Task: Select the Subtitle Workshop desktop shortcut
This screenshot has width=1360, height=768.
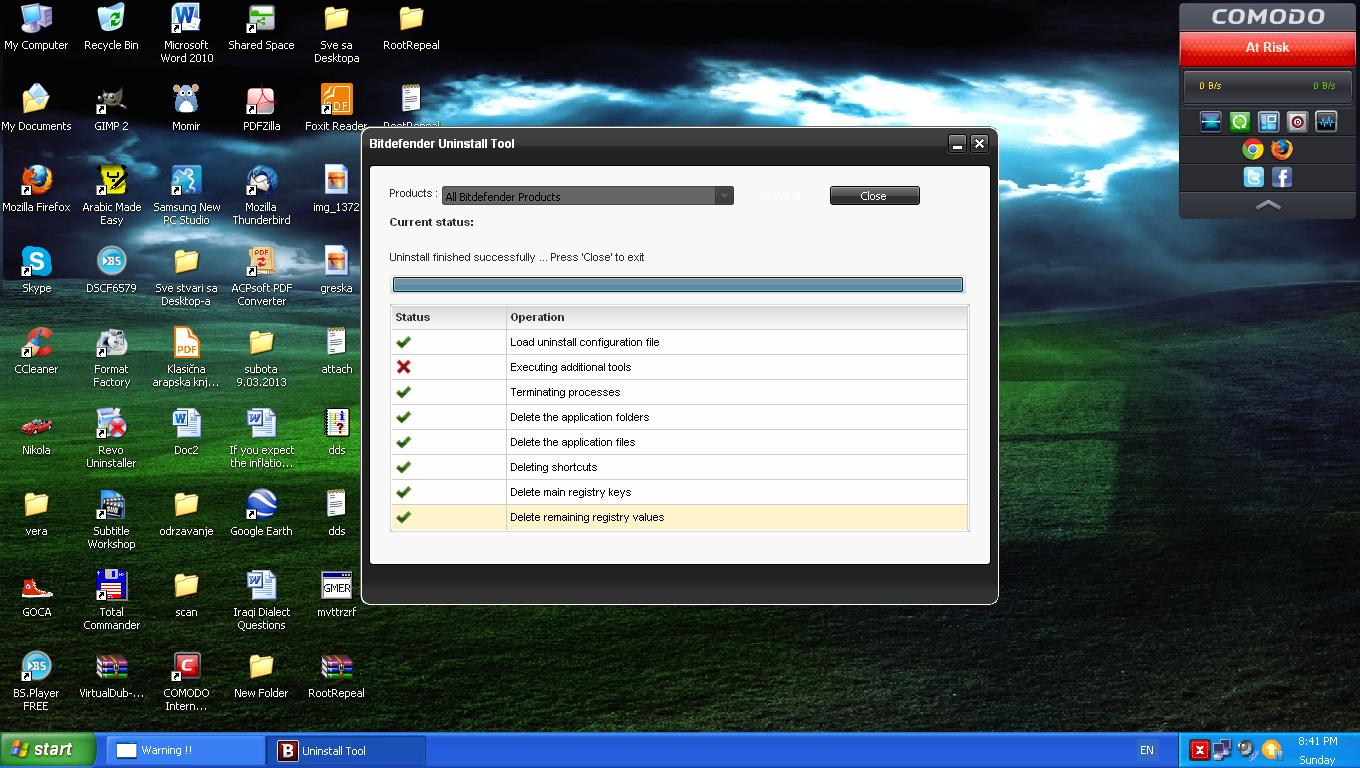Action: pyautogui.click(x=111, y=520)
